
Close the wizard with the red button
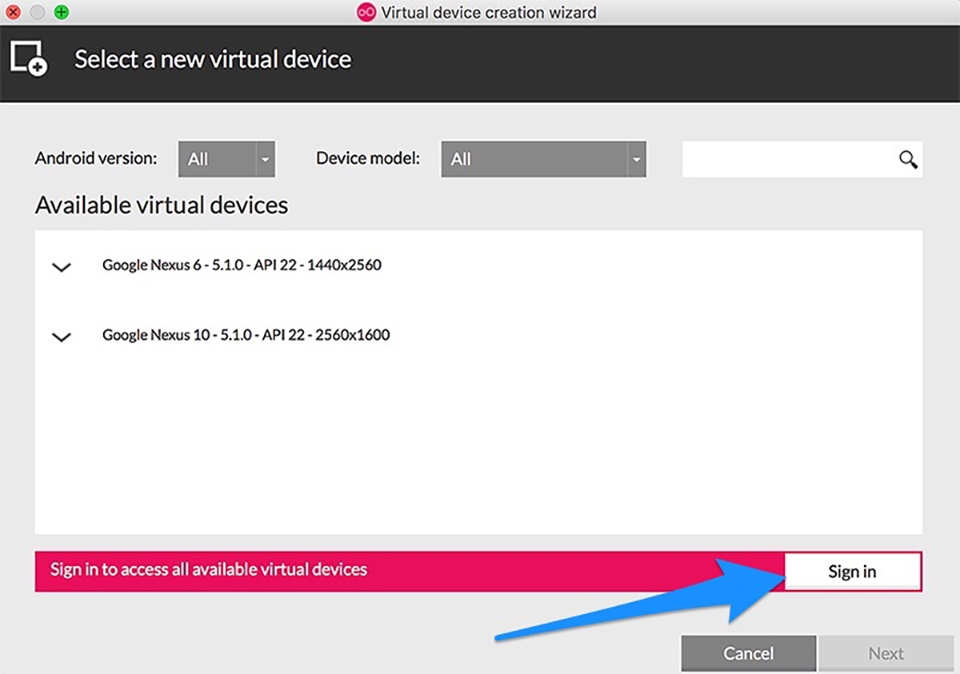(14, 13)
